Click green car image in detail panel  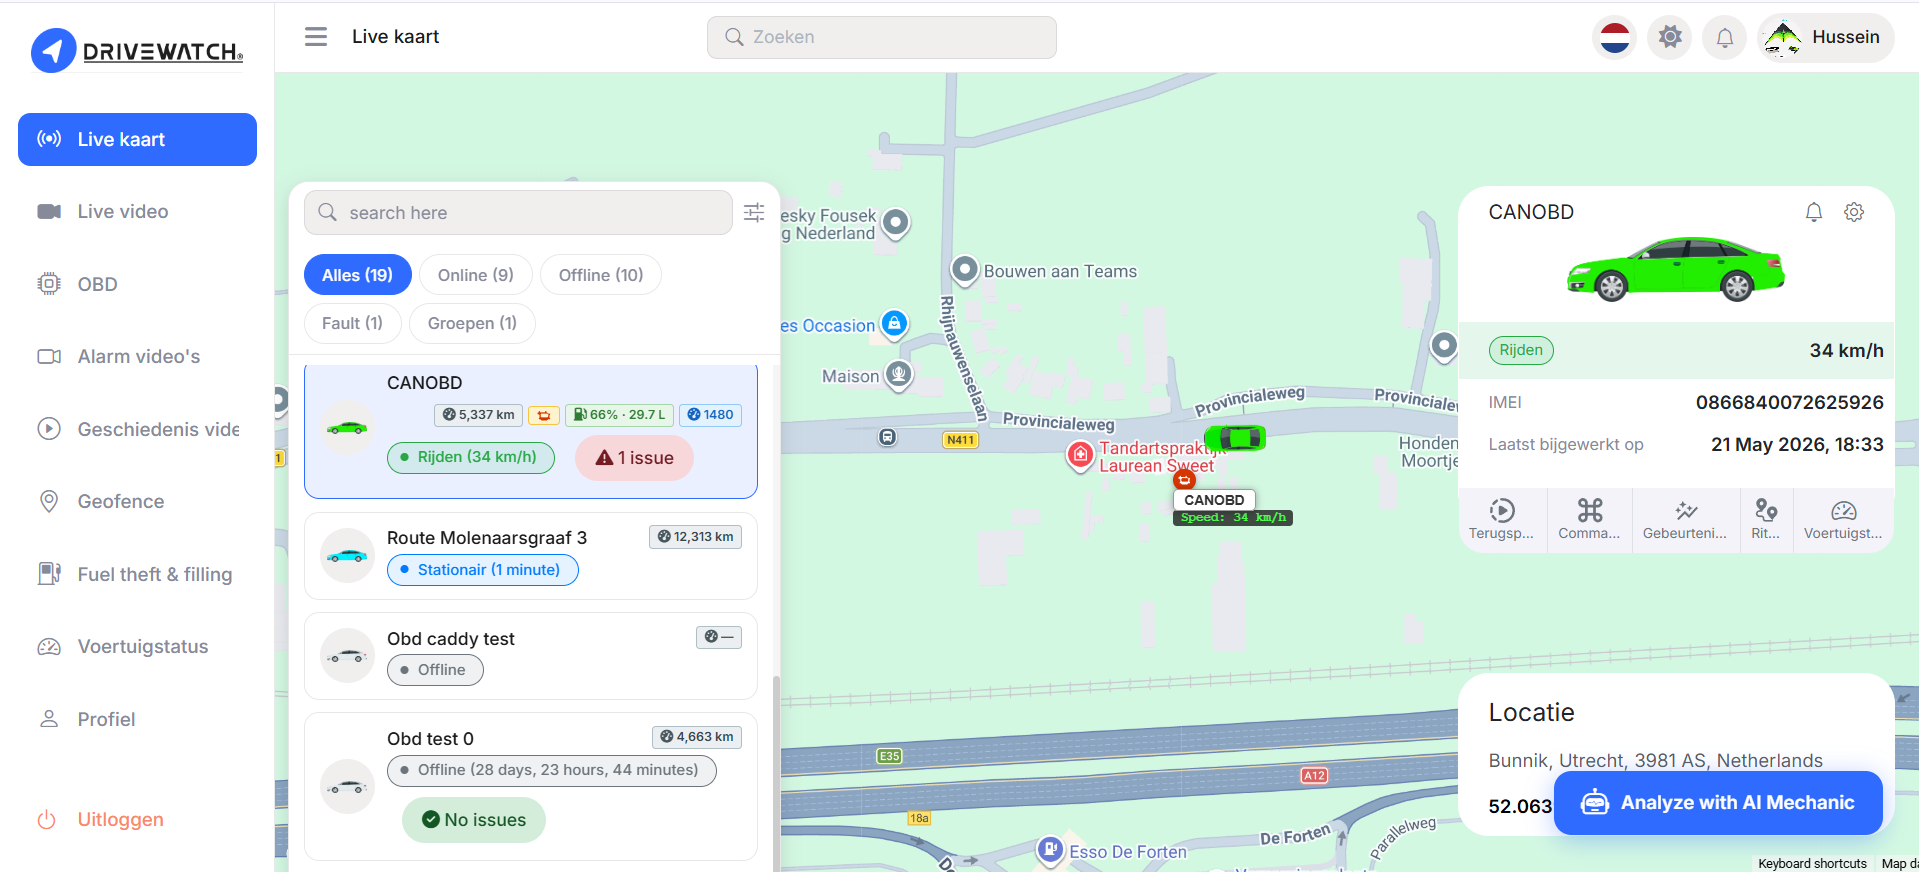click(1676, 269)
